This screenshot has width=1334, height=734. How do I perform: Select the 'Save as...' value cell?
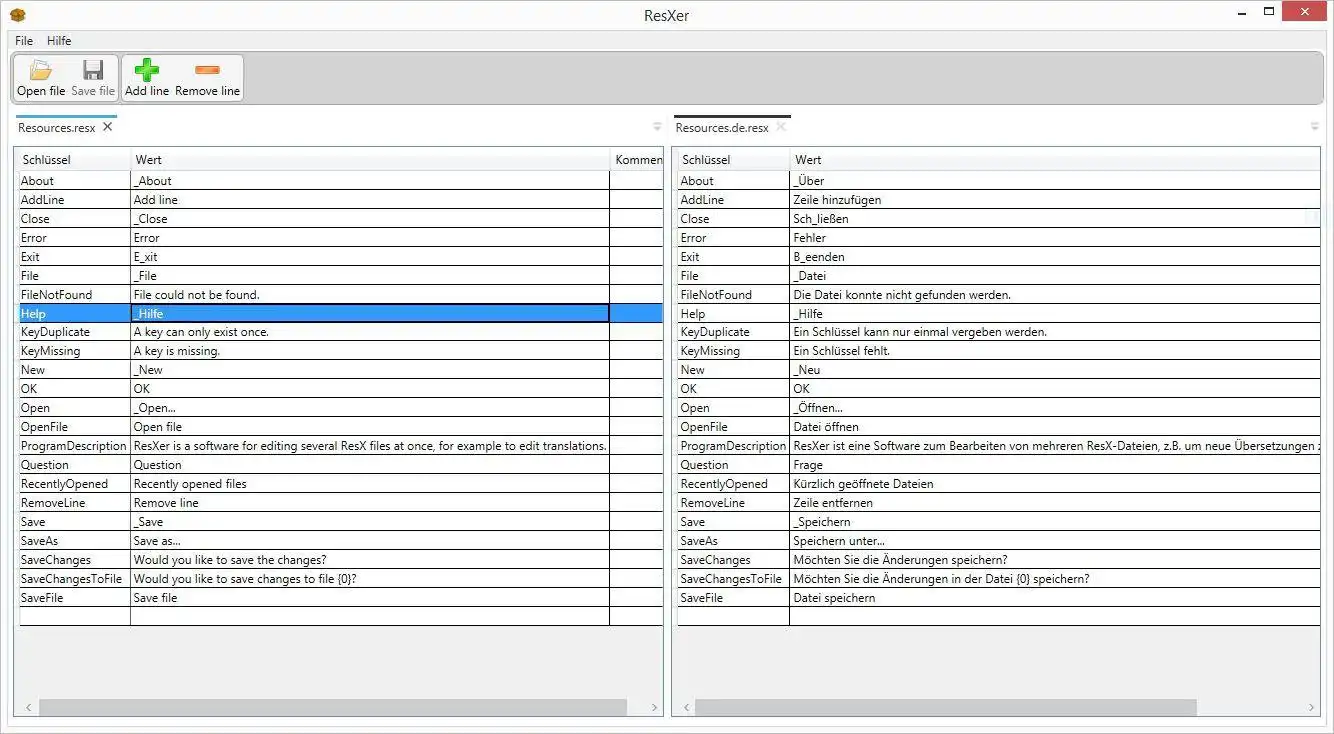370,541
